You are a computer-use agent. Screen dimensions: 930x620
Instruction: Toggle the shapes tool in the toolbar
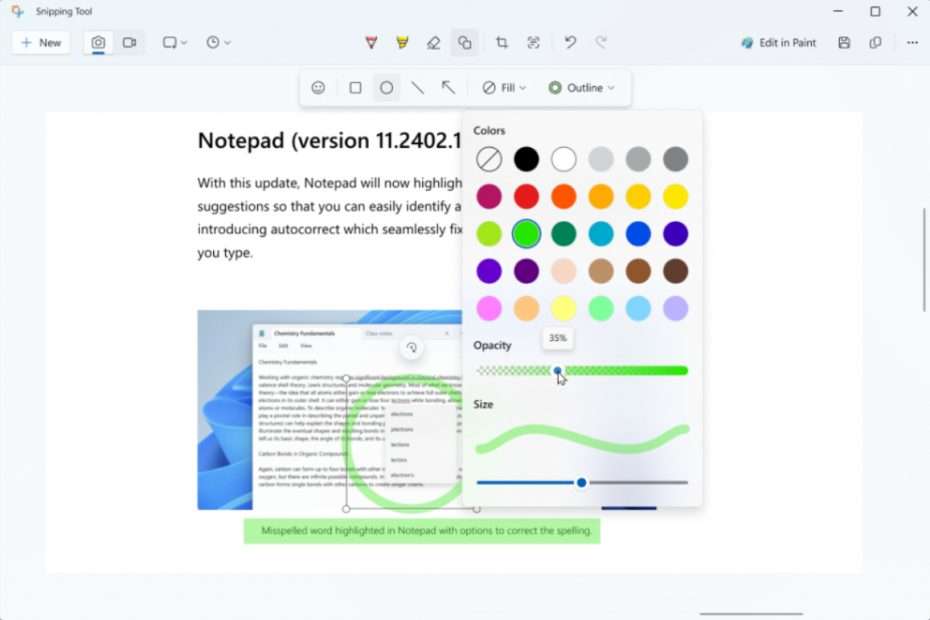click(465, 42)
